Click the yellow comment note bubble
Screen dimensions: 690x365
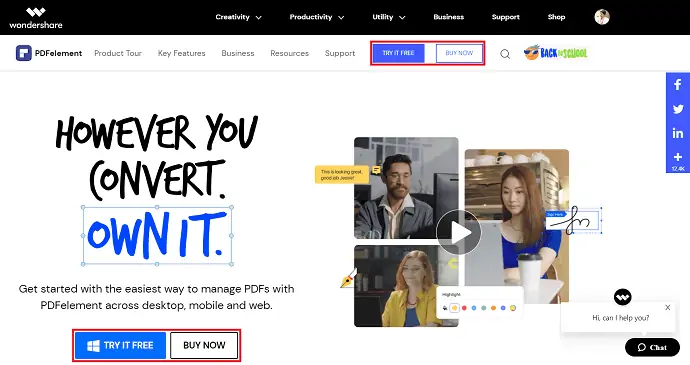(342, 175)
